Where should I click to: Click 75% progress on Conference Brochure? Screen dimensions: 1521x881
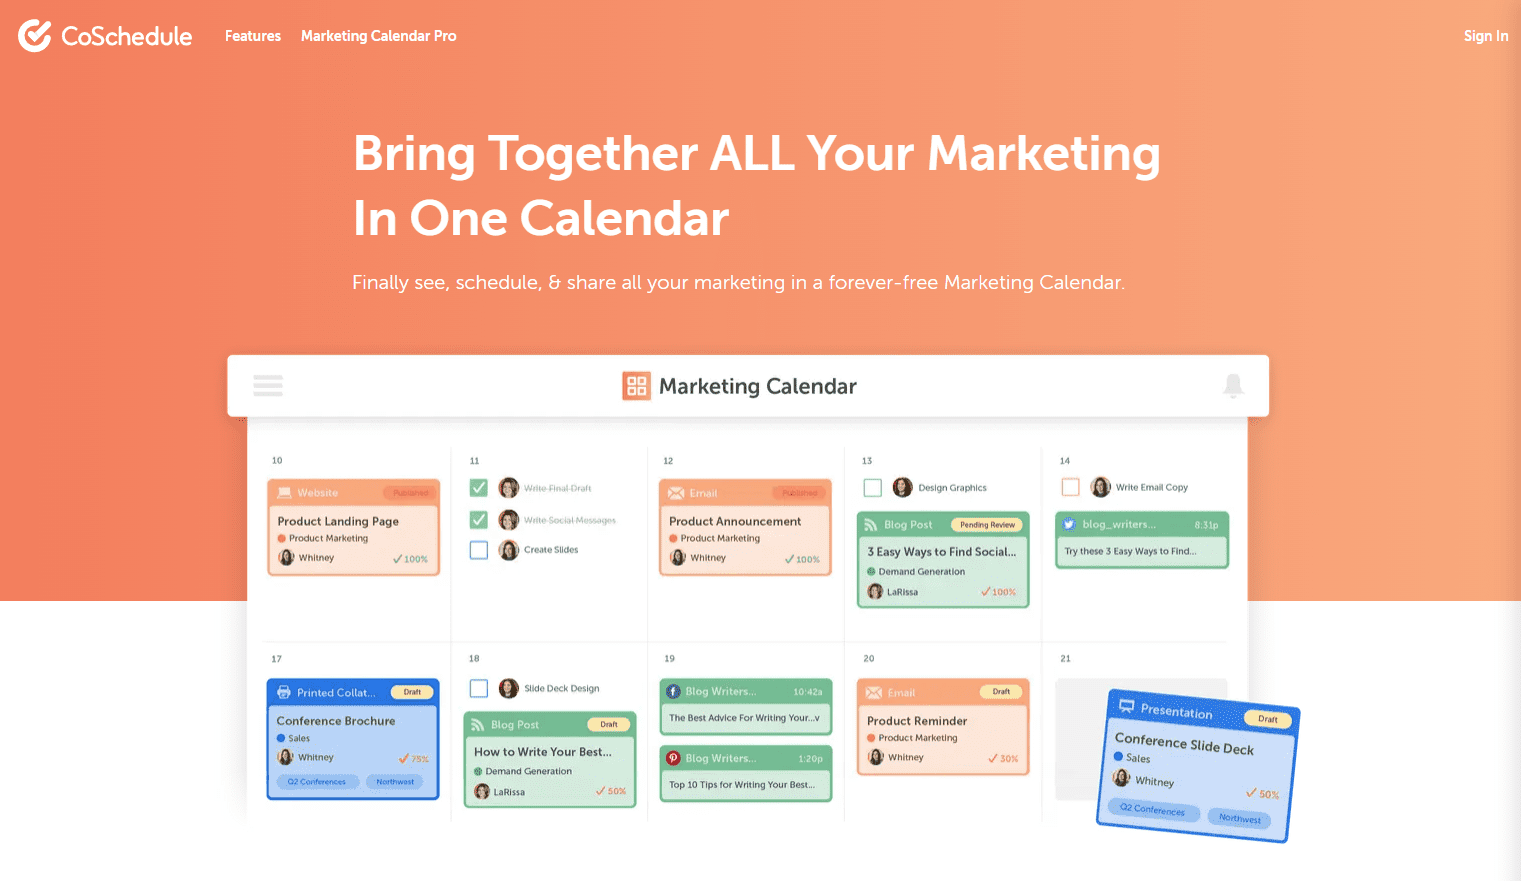pos(413,759)
